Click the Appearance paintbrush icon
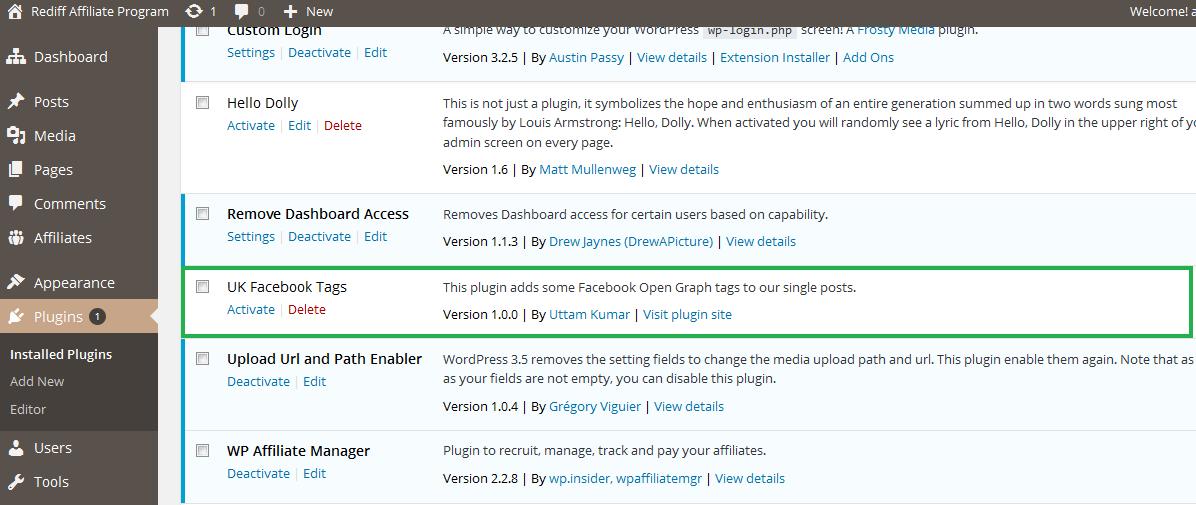The image size is (1196, 505). coord(15,282)
